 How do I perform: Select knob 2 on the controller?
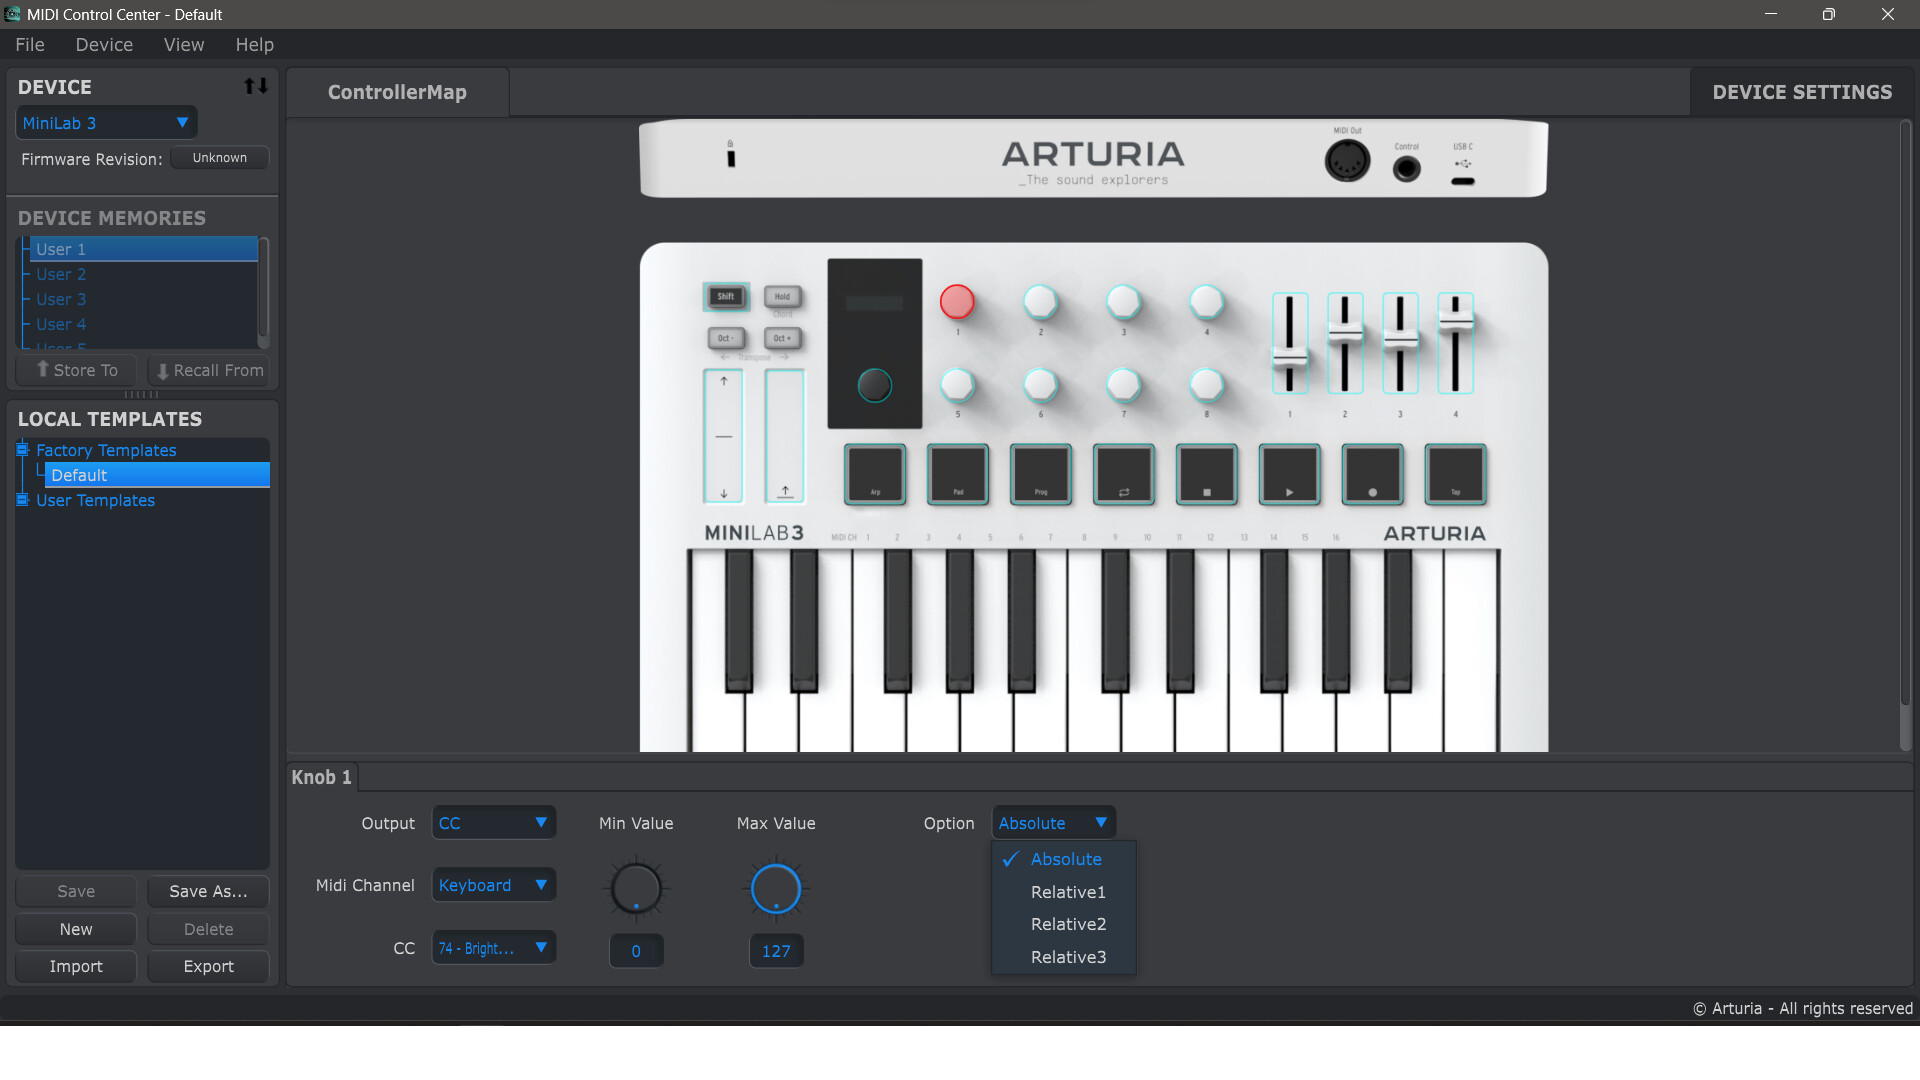1040,302
